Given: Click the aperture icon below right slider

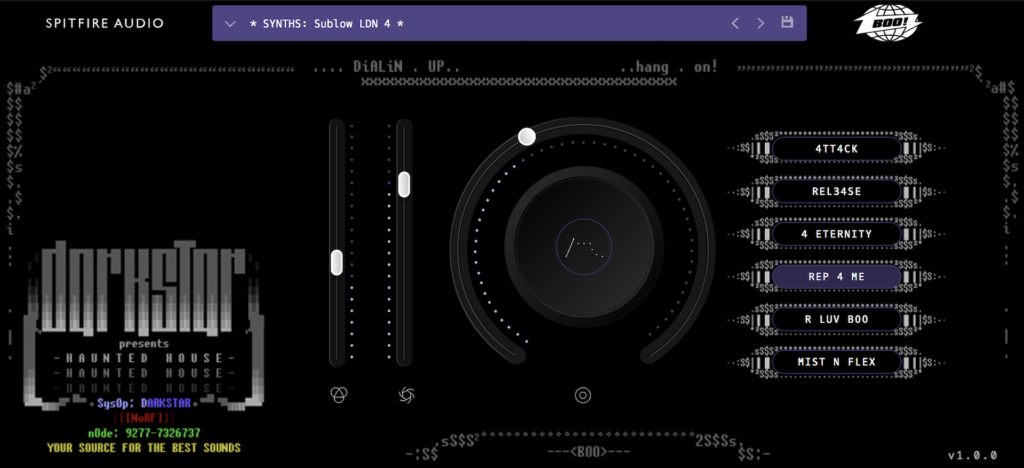Looking at the screenshot, I should [405, 395].
